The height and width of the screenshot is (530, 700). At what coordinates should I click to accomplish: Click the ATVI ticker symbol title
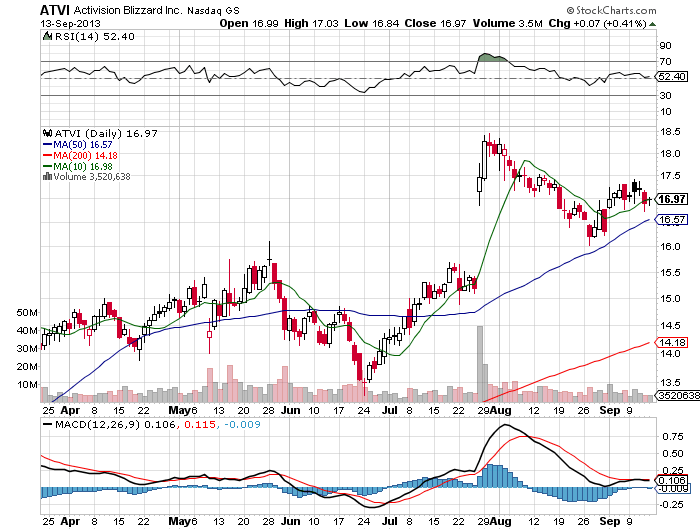coord(55,10)
